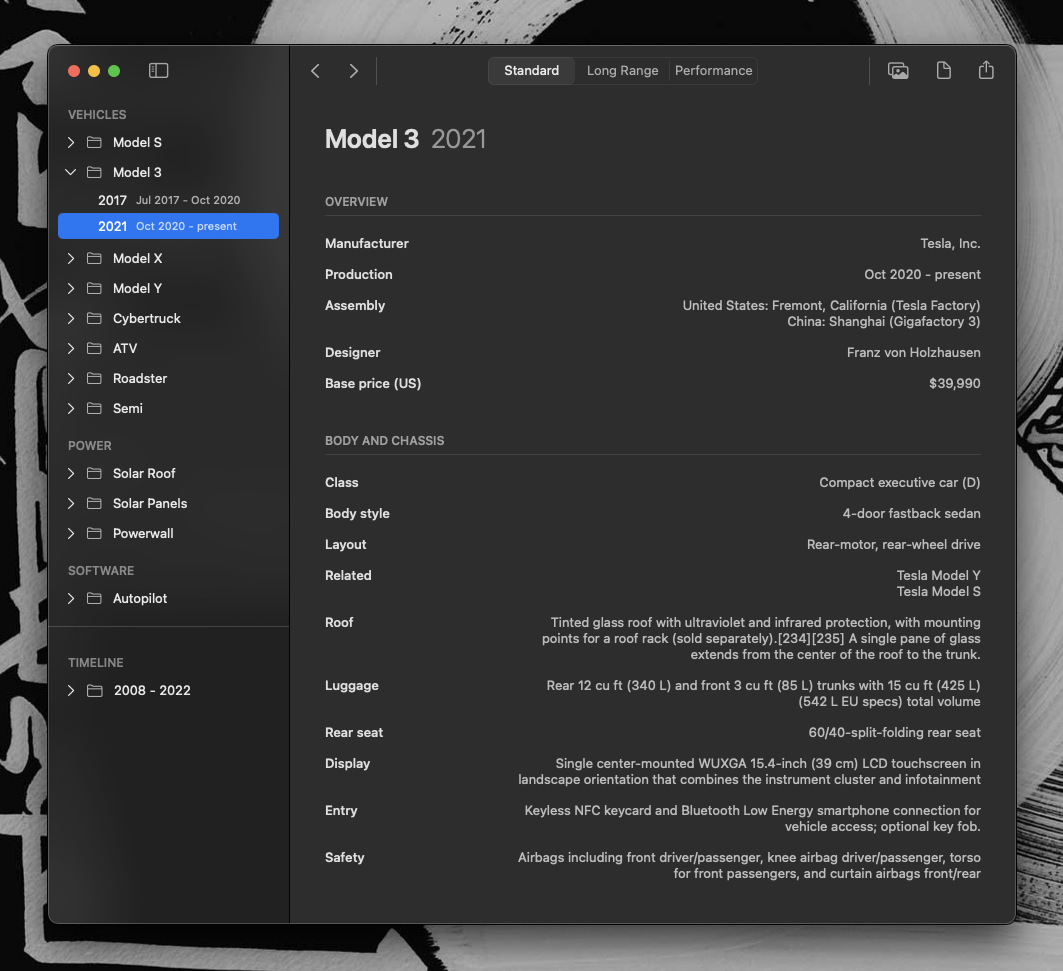
Task: Click the Cybertruck folder icon
Action: 95,318
